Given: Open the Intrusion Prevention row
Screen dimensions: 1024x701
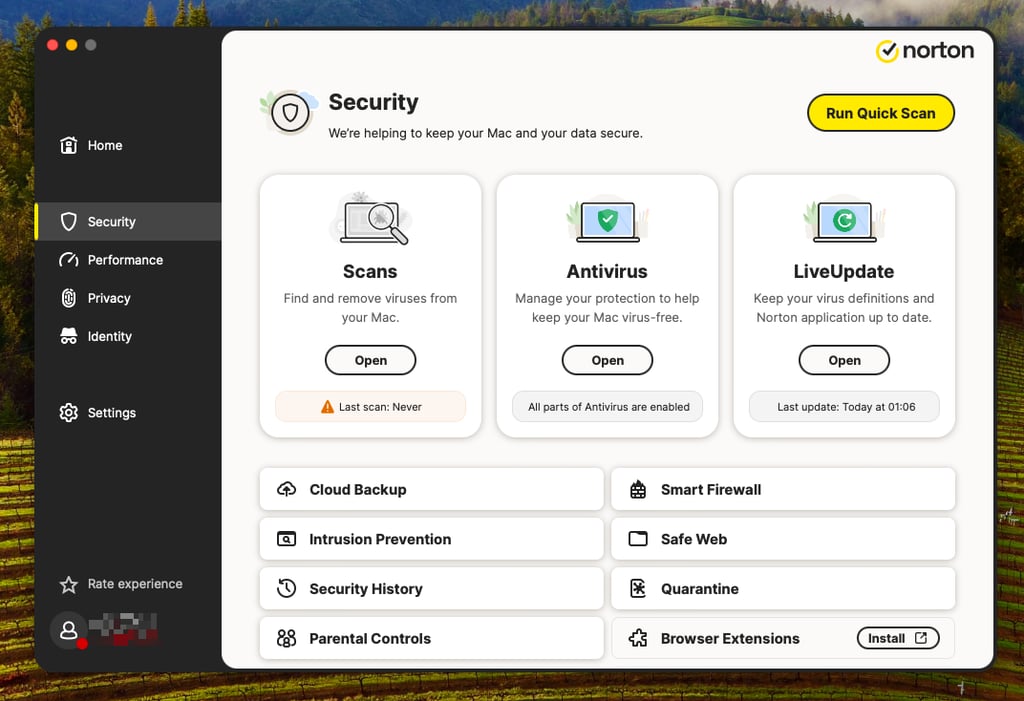Looking at the screenshot, I should [432, 539].
